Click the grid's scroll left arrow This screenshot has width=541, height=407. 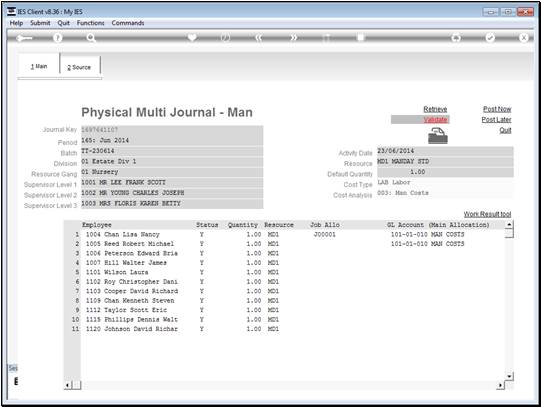coord(68,385)
